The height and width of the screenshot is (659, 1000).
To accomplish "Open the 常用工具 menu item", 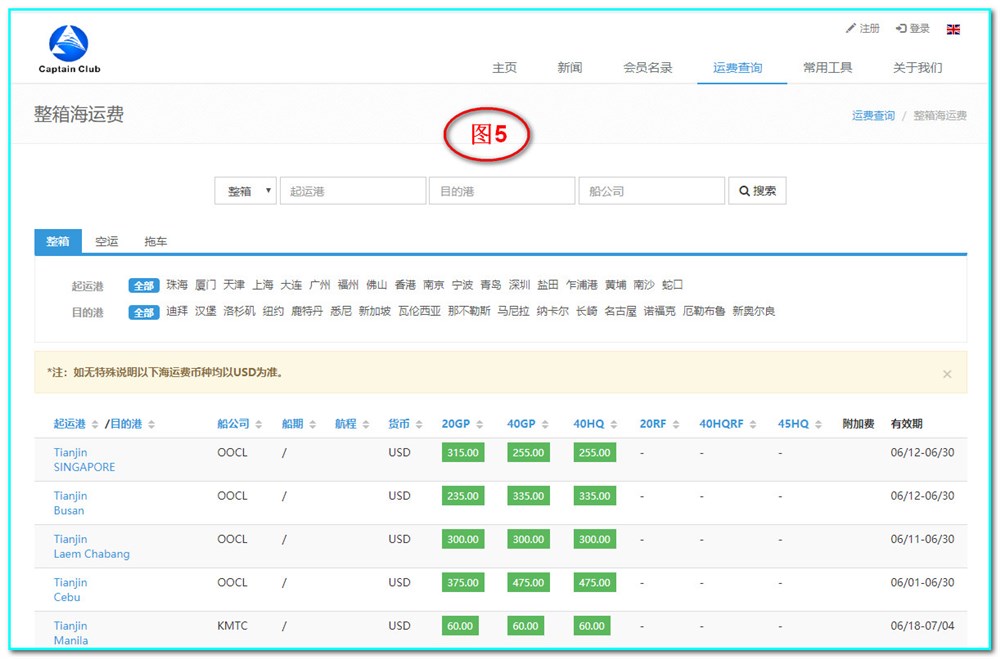I will (x=827, y=68).
